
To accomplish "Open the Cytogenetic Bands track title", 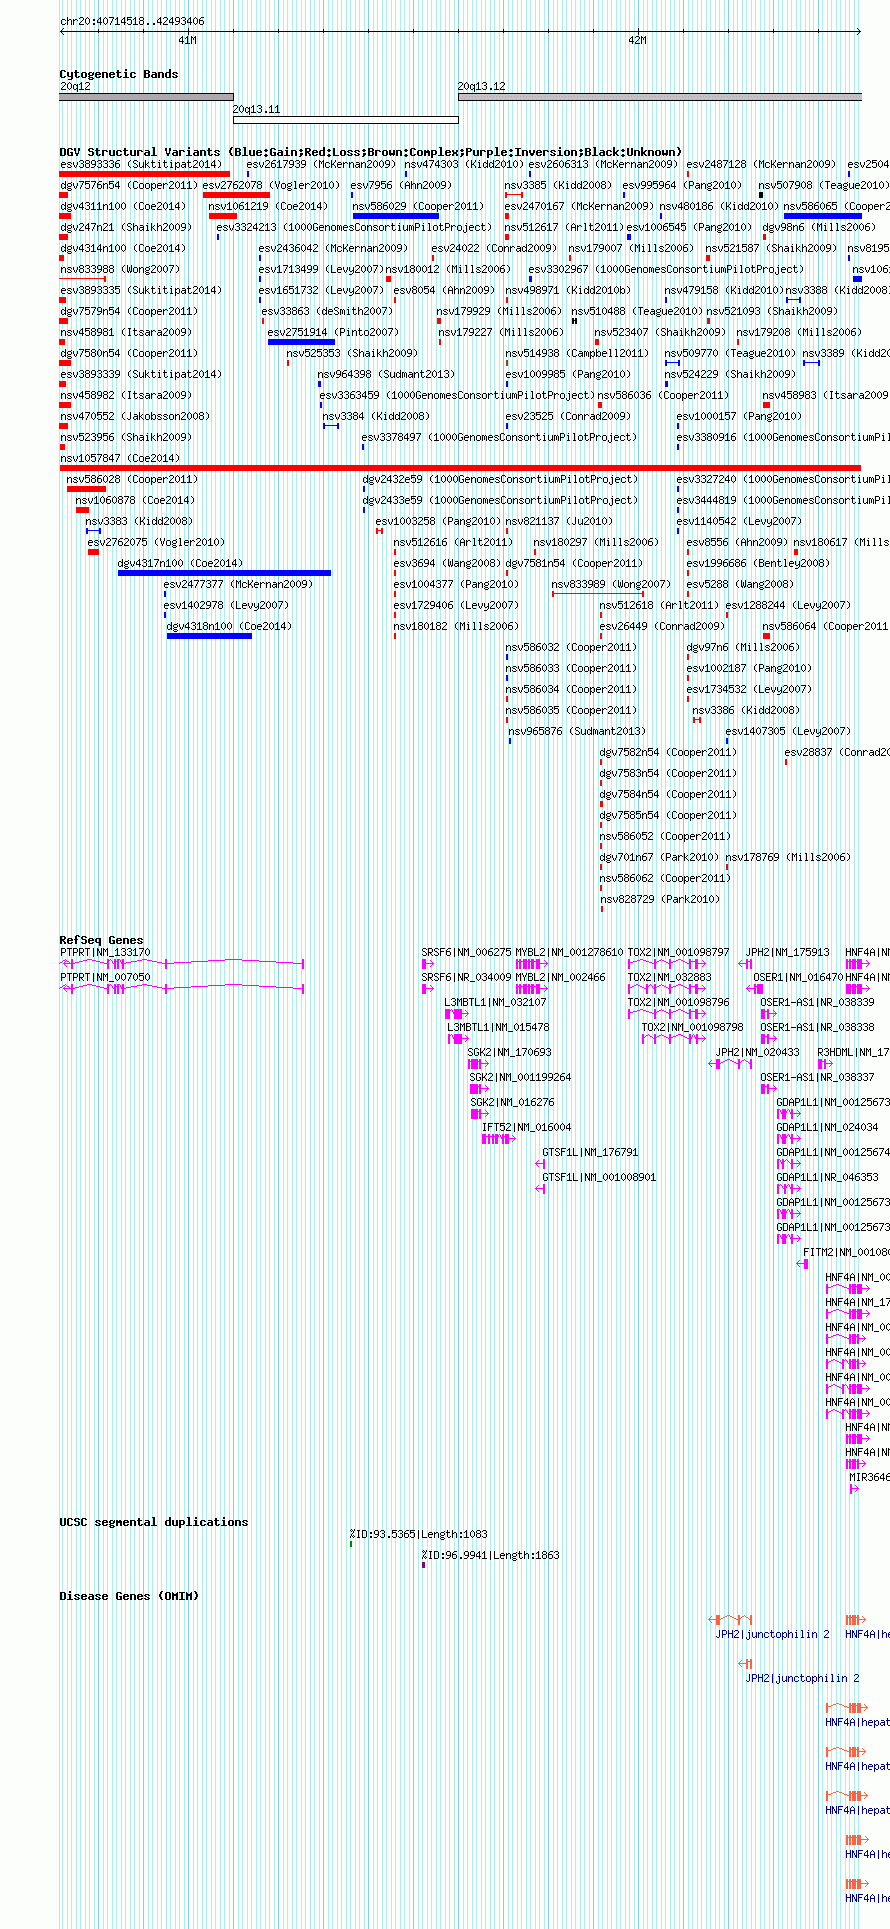I will tap(119, 74).
